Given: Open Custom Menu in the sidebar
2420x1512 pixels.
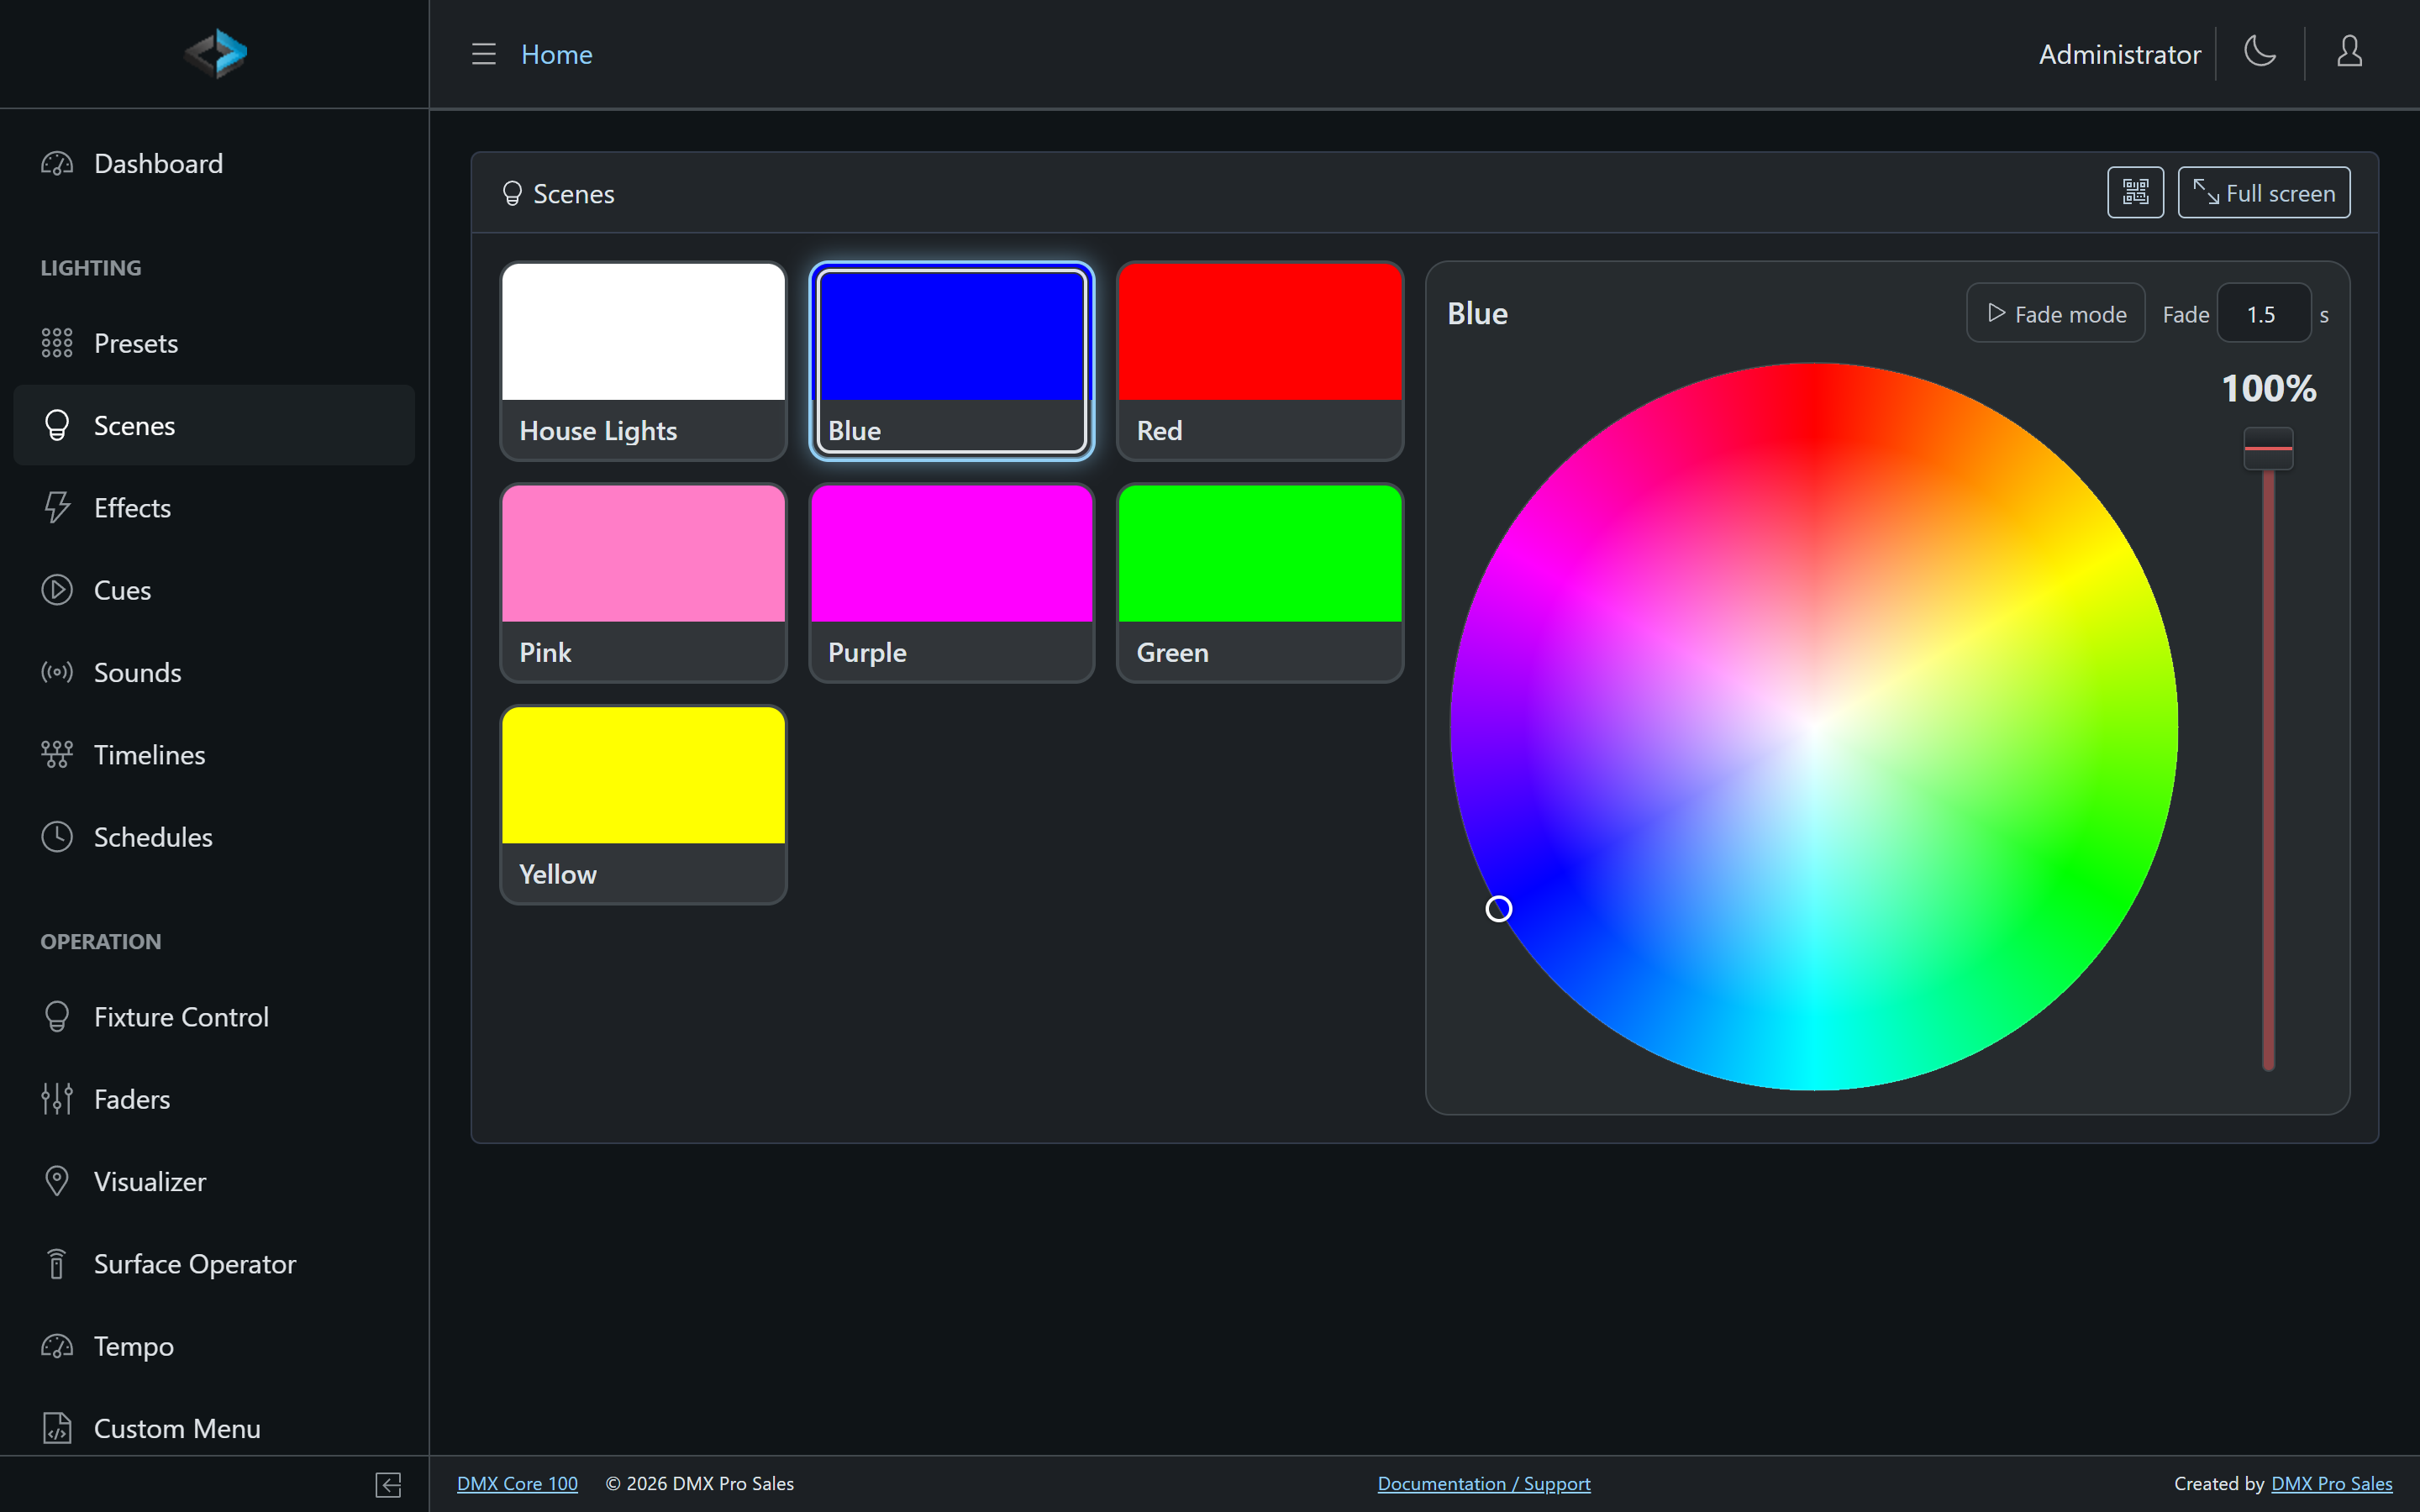Looking at the screenshot, I should (x=214, y=1428).
